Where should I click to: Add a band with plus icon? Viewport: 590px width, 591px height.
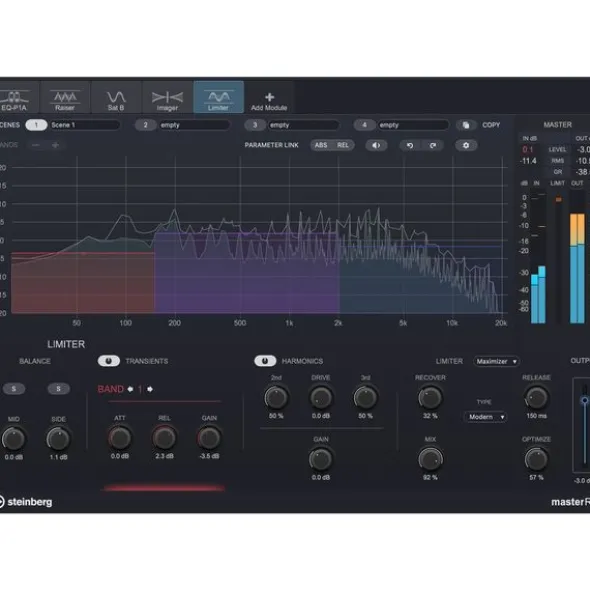pos(55,145)
